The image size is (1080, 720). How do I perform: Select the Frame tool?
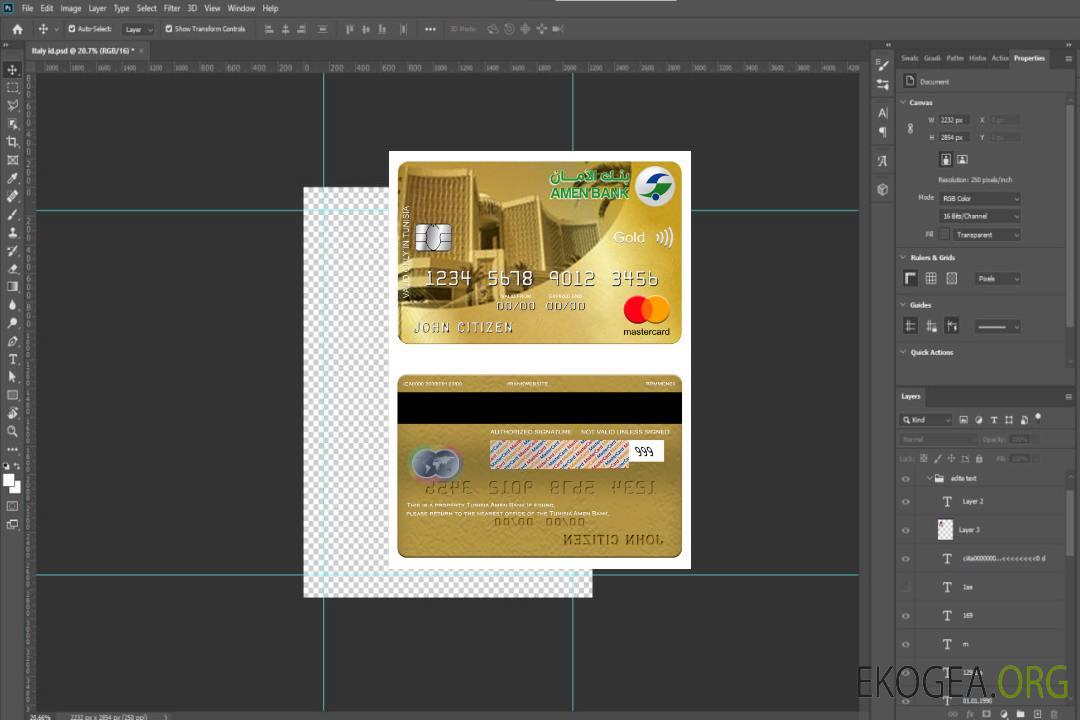click(12, 160)
